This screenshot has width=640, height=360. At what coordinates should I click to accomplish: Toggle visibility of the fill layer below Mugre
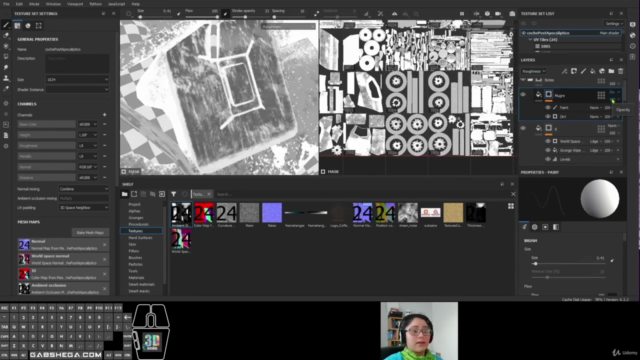click(x=523, y=128)
